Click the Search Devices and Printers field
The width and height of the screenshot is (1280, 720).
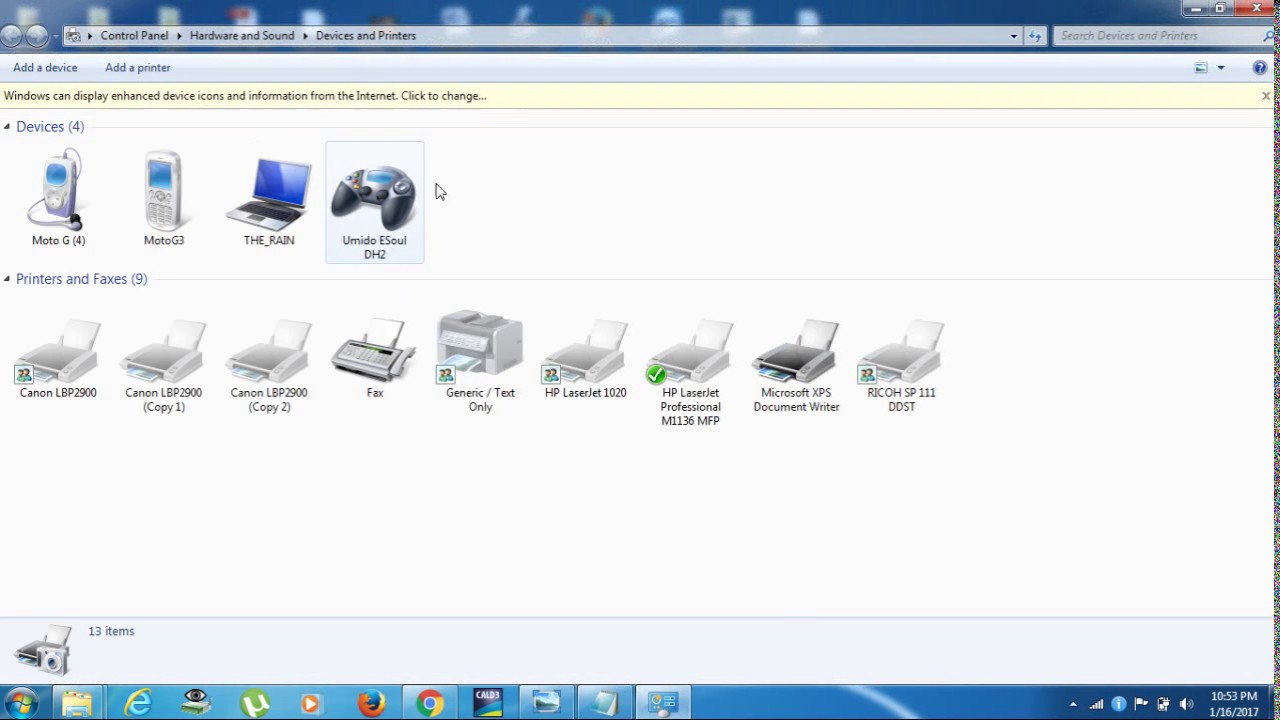coord(1156,36)
